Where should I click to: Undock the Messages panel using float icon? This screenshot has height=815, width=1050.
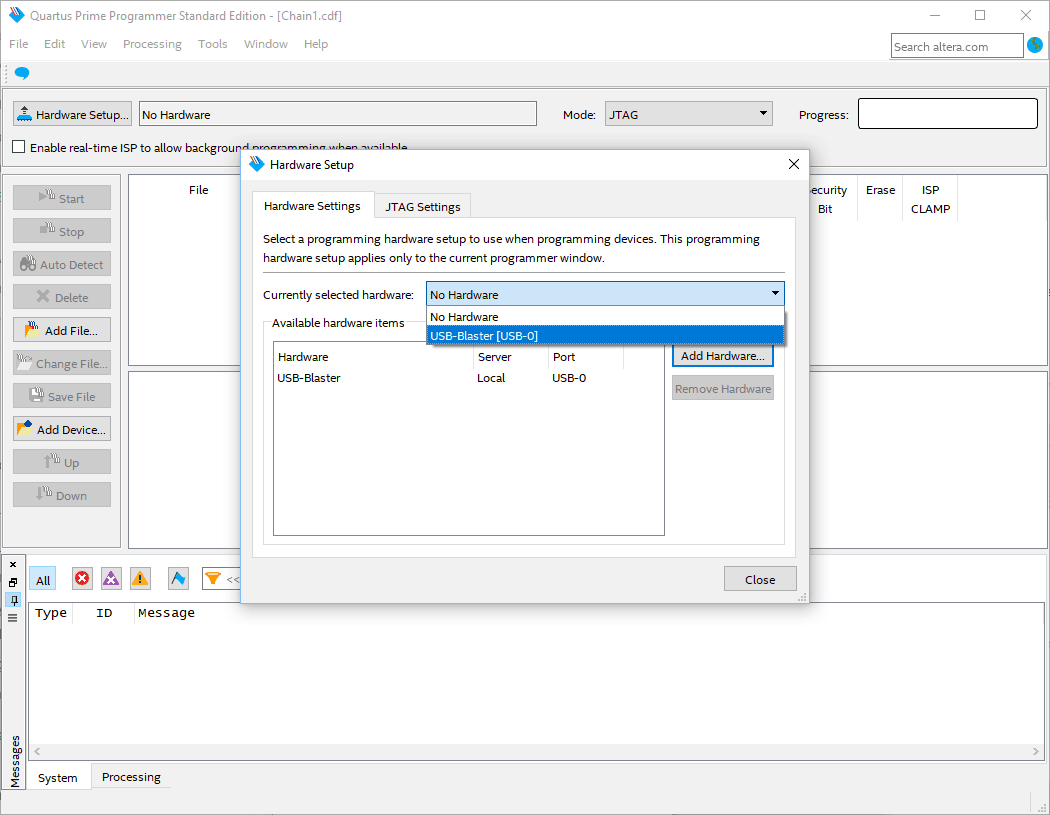pyautogui.click(x=13, y=582)
